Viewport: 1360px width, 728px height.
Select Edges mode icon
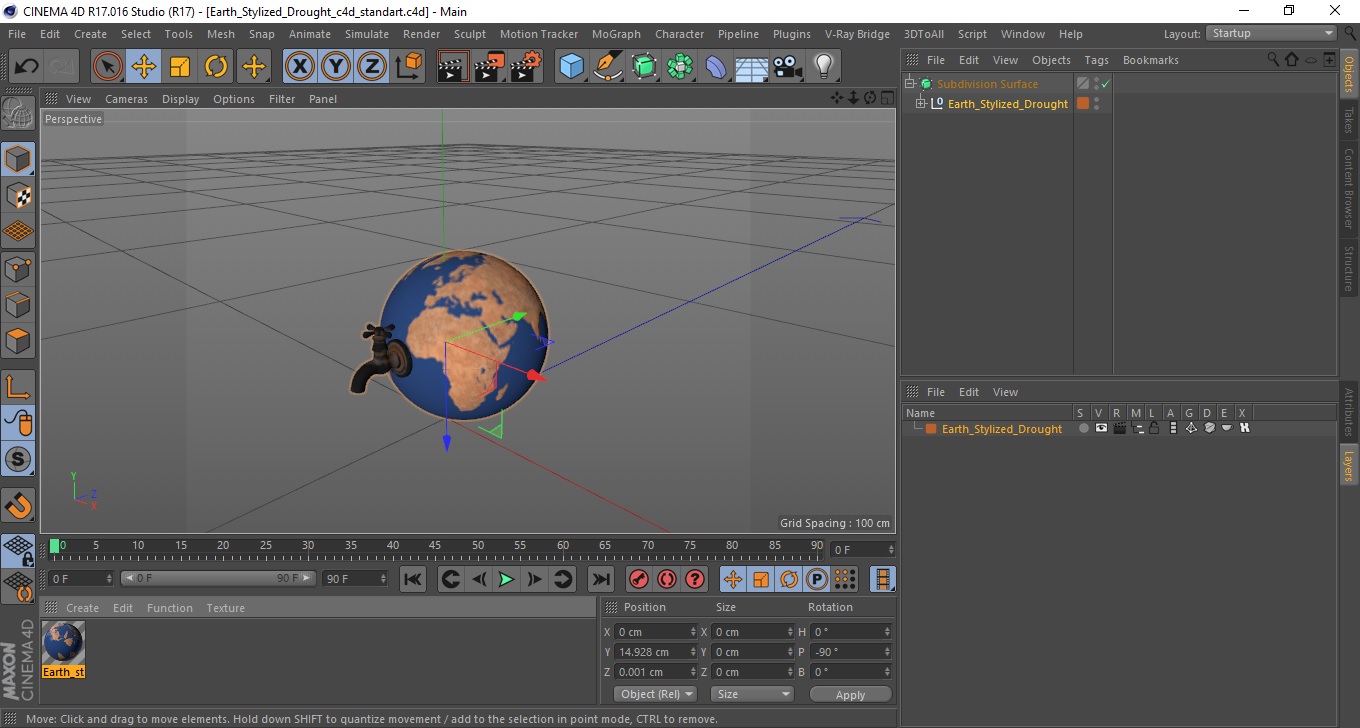tap(18, 304)
